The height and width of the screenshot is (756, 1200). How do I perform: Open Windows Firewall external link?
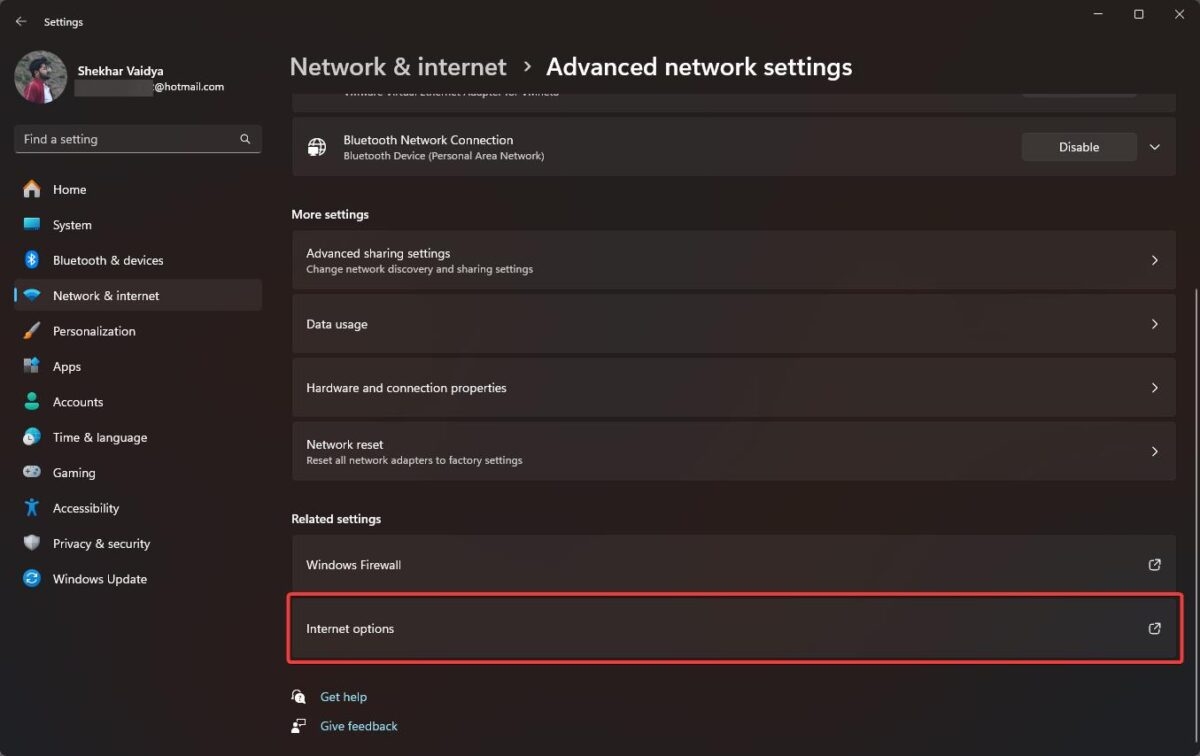click(733, 564)
